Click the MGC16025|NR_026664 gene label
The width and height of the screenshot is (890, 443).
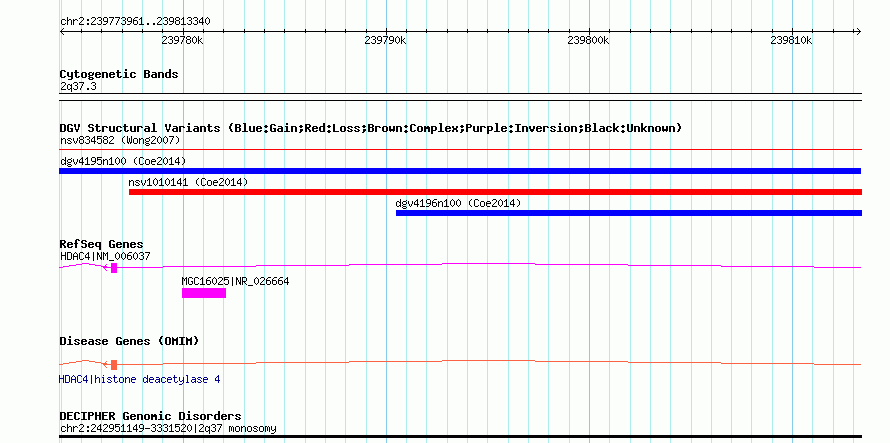(x=235, y=281)
